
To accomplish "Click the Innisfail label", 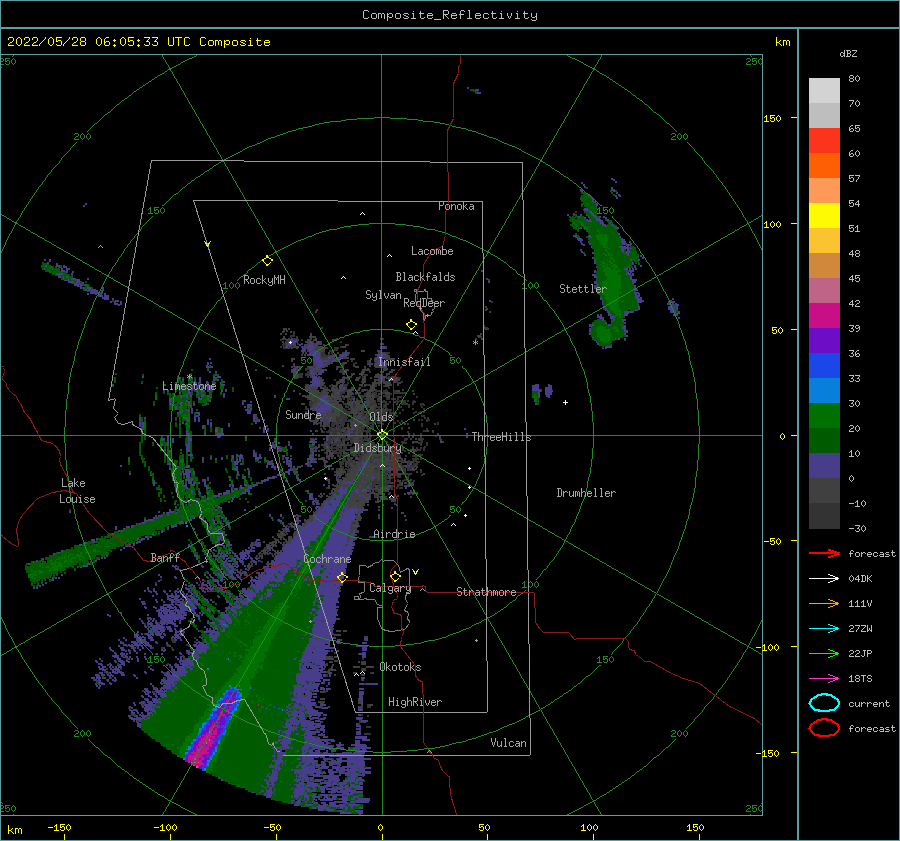I will (x=404, y=362).
